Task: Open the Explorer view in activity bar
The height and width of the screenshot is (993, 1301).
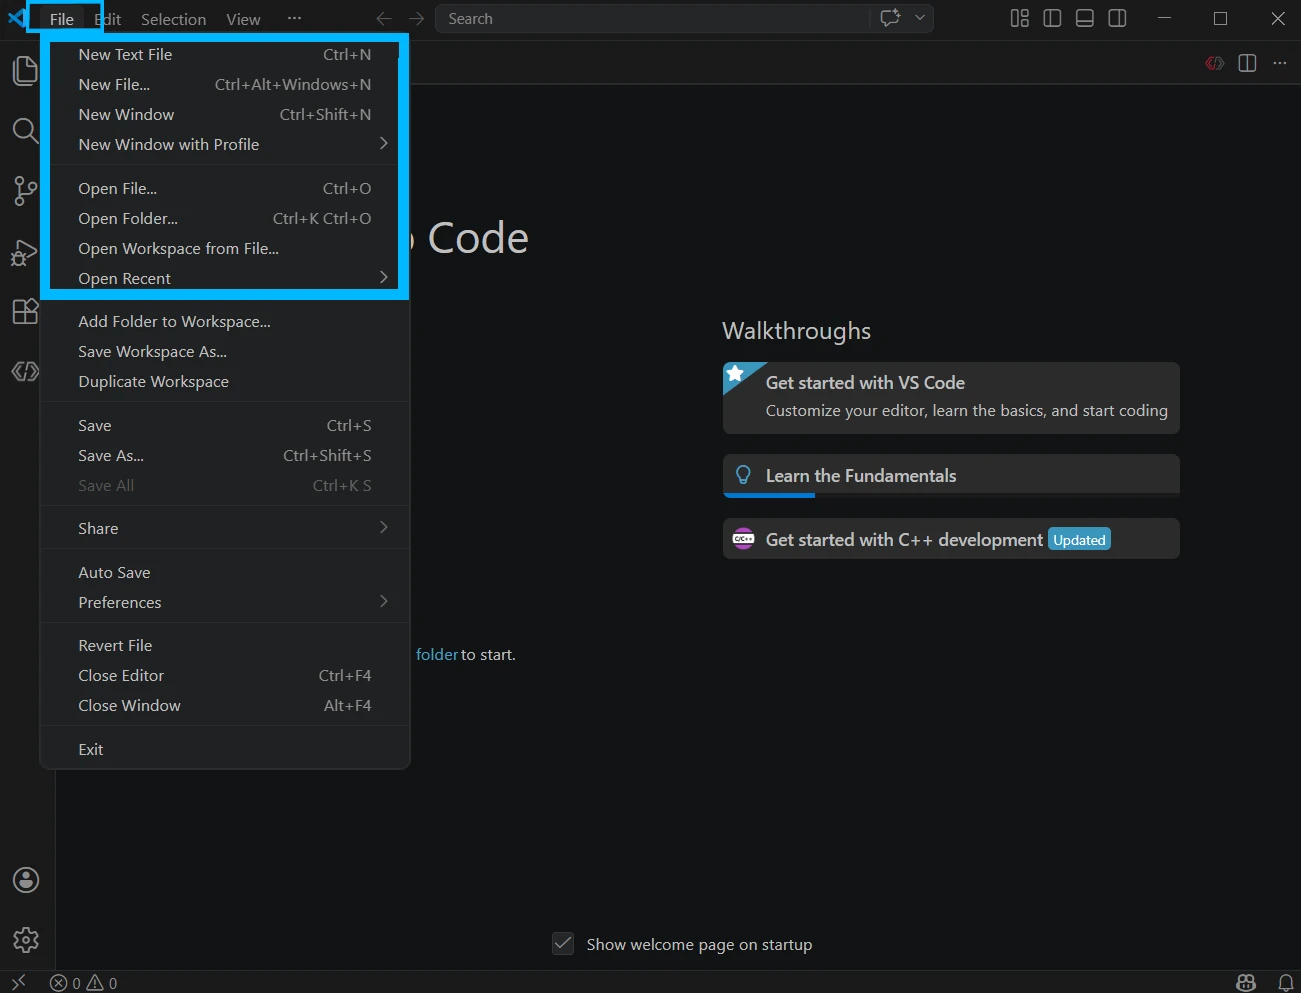Action: pyautogui.click(x=26, y=71)
